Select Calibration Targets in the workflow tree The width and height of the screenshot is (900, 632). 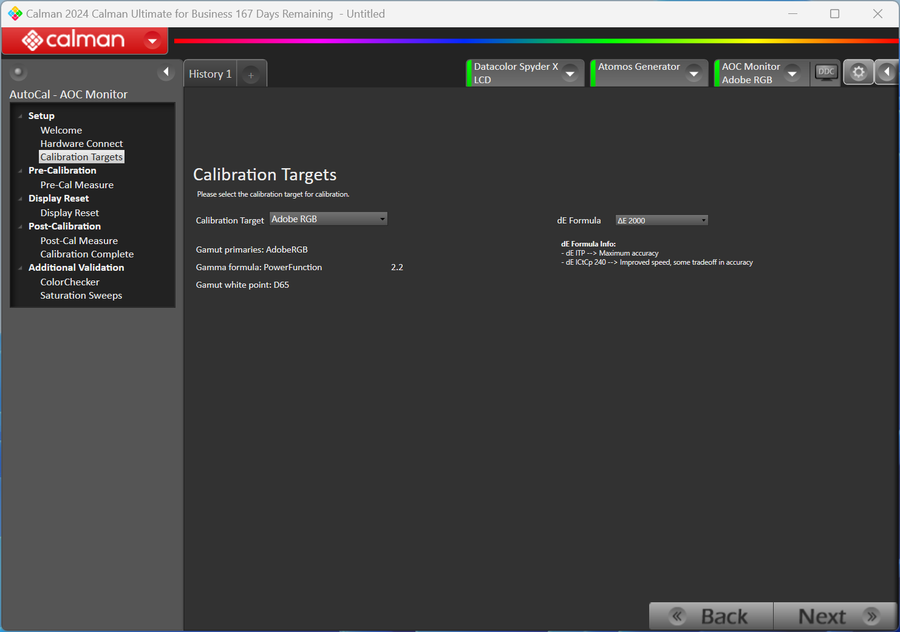(x=82, y=157)
